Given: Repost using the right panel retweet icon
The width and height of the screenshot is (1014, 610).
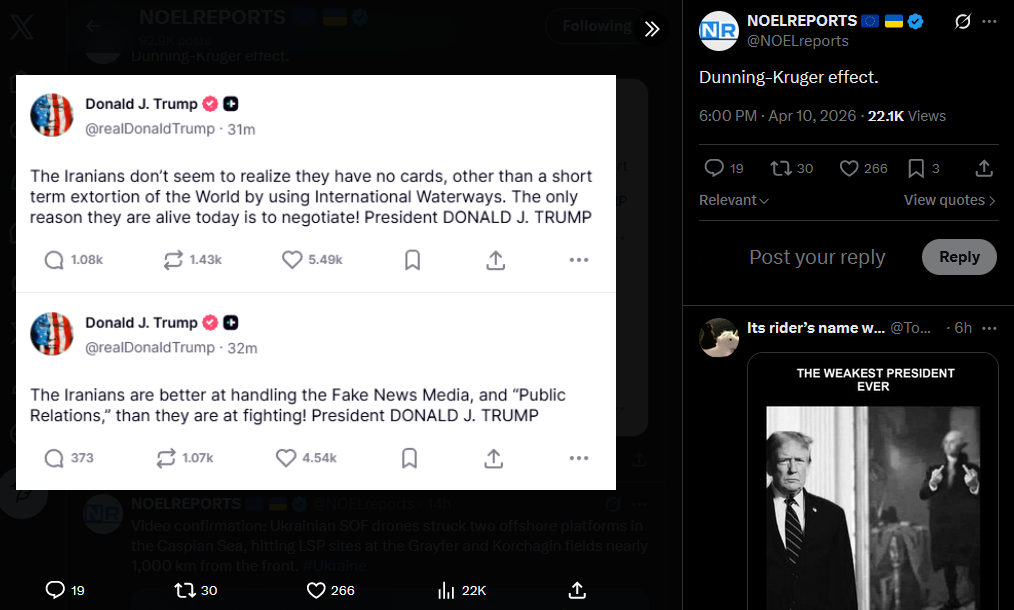Looking at the screenshot, I should click(781, 168).
